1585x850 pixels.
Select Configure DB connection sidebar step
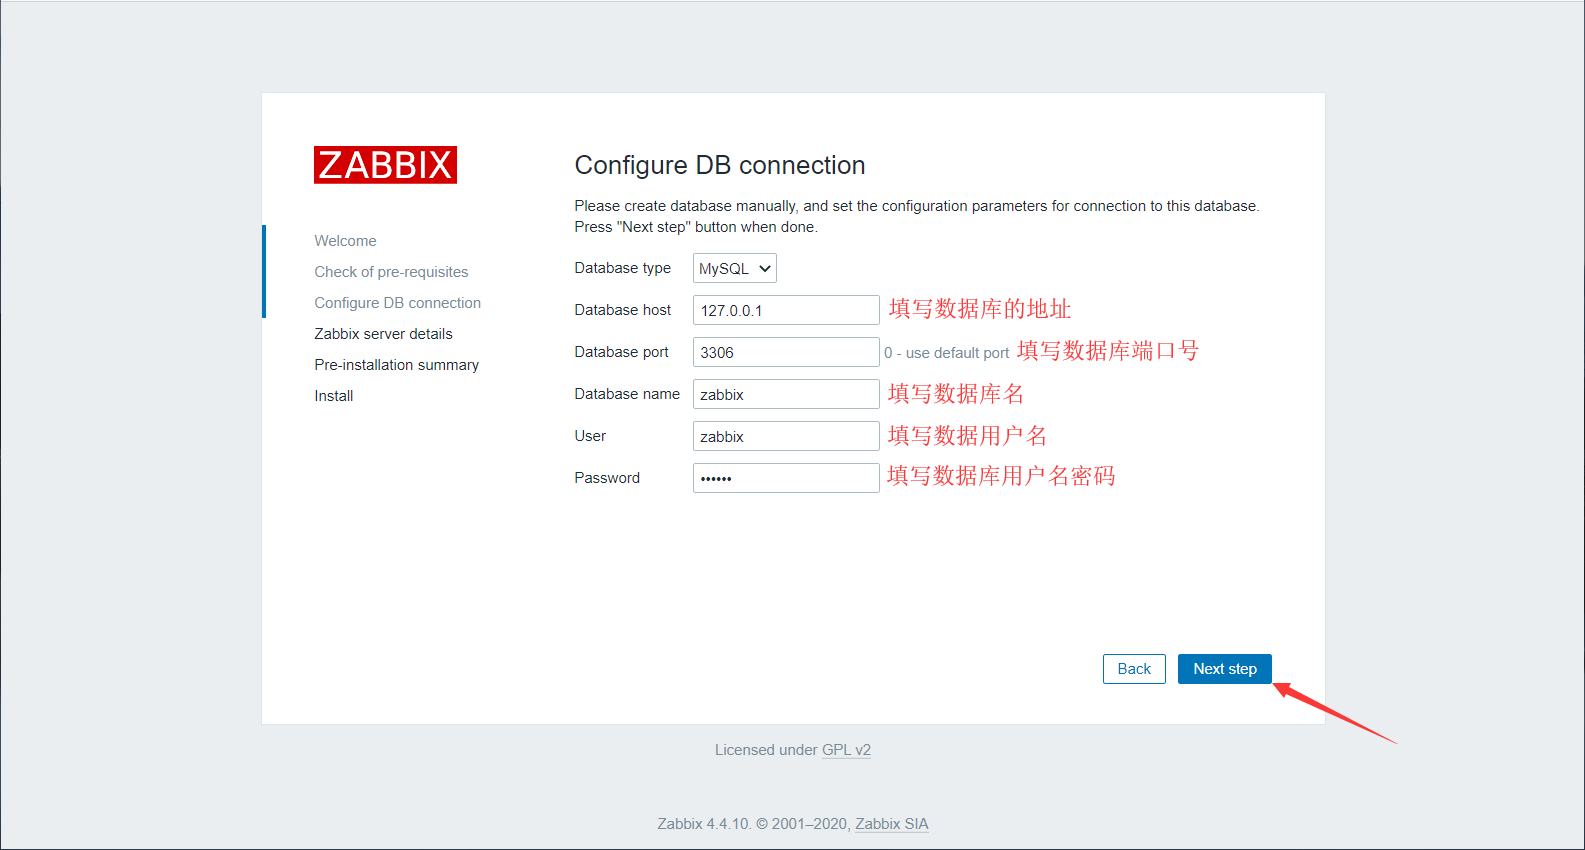tap(397, 303)
